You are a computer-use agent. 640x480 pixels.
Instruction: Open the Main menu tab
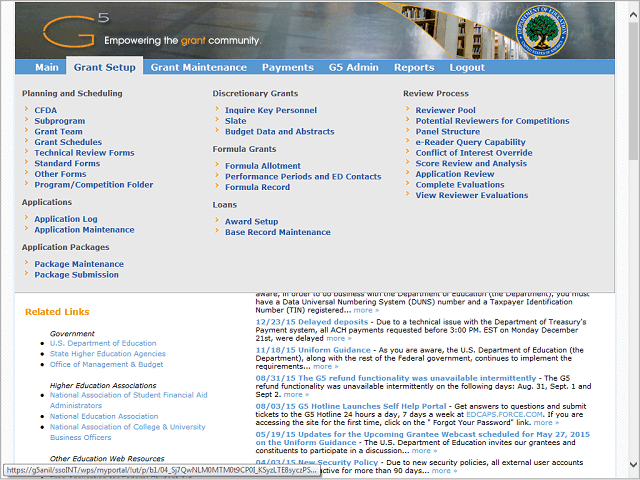[47, 67]
